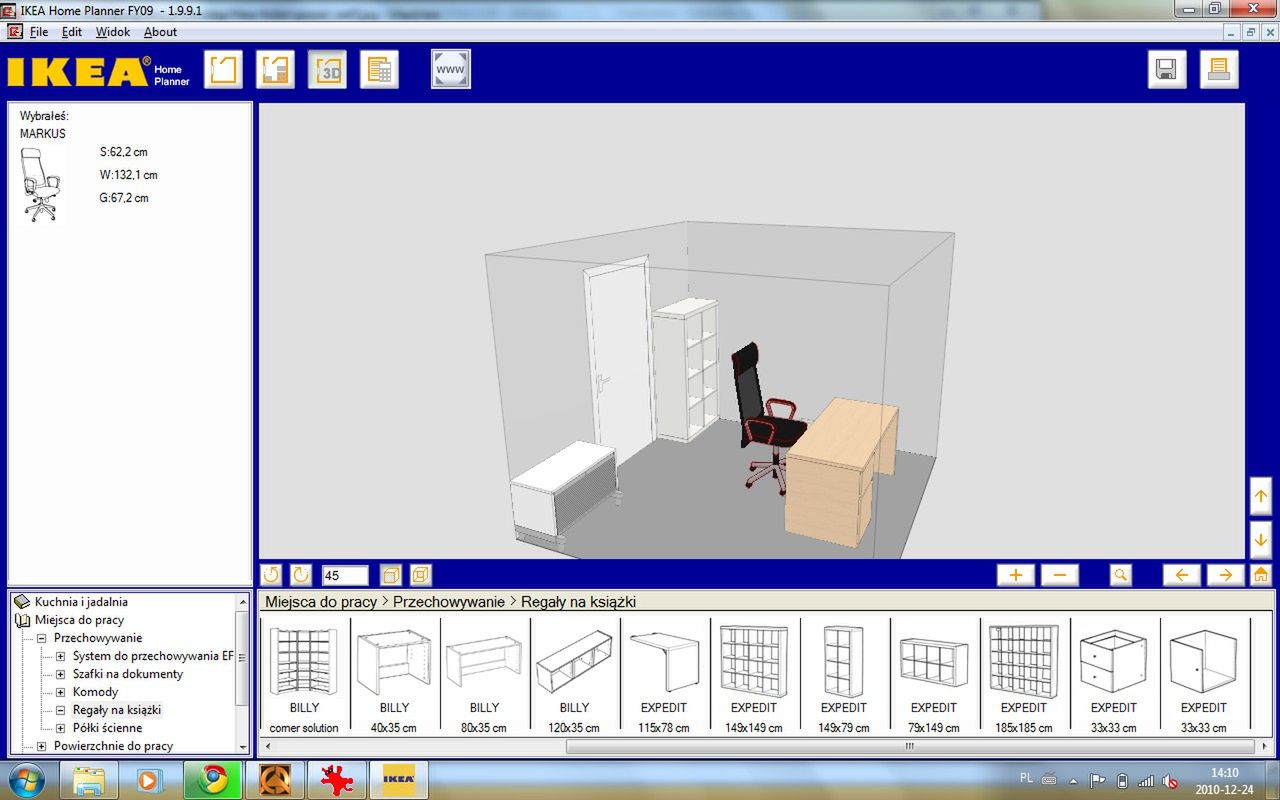
Task: Expand Półki ścienne tree node
Action: click(x=60, y=728)
